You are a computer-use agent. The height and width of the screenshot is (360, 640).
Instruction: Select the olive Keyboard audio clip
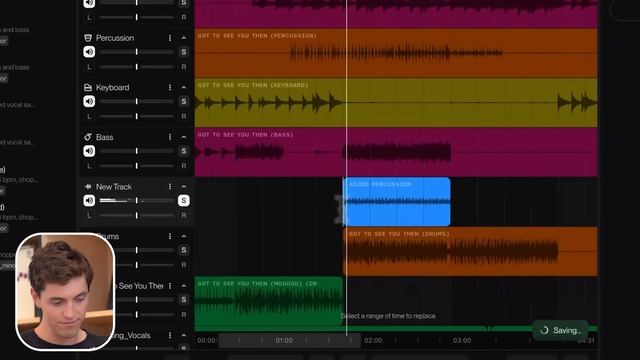[x=396, y=102]
